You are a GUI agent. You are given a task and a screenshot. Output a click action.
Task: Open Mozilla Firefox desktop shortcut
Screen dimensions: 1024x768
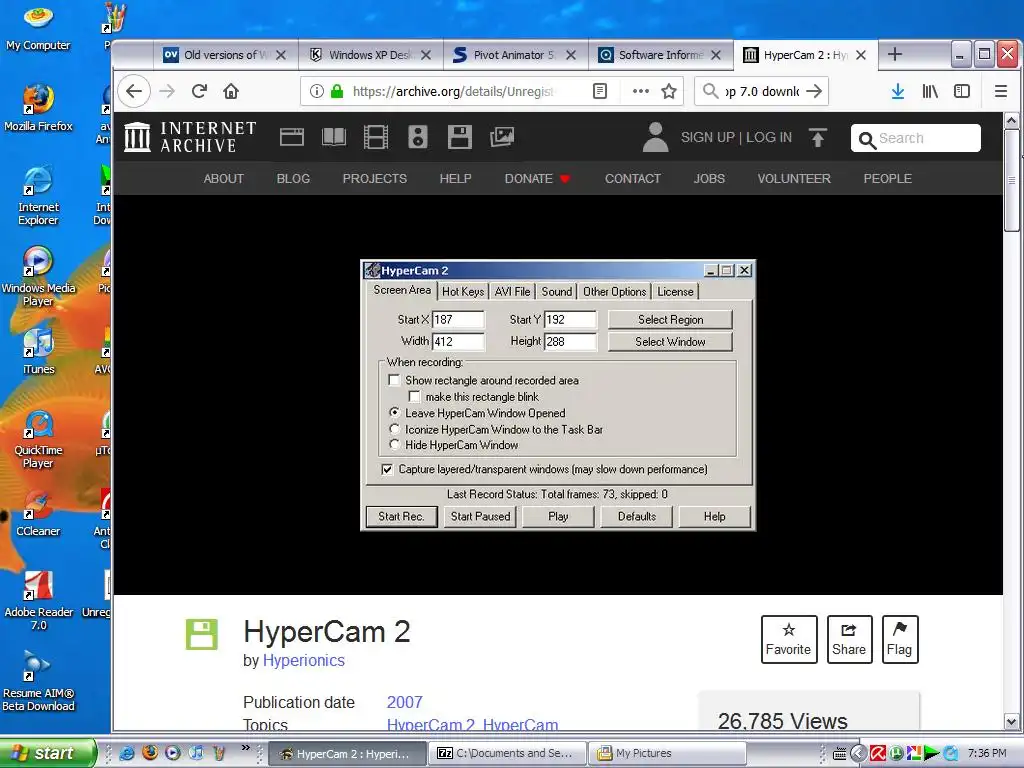pyautogui.click(x=38, y=108)
